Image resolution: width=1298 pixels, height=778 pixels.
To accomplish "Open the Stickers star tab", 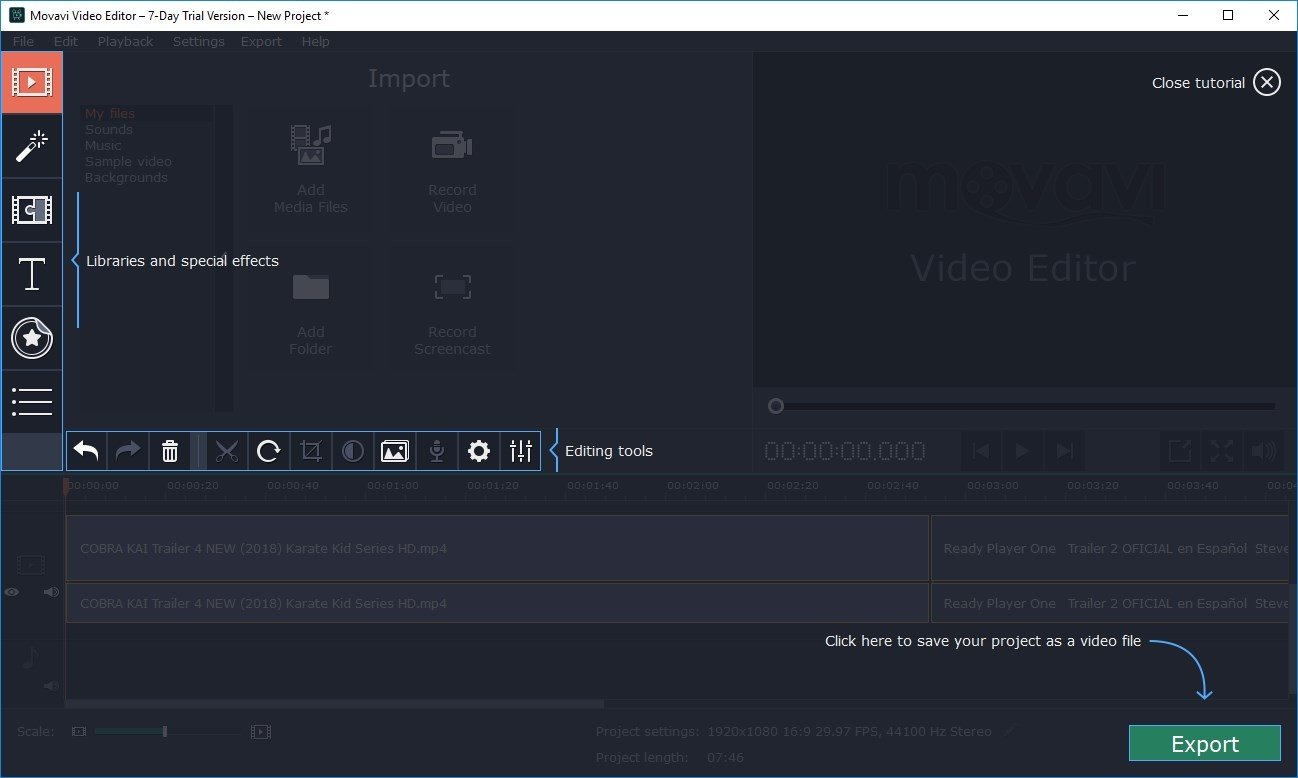I will [x=32, y=338].
